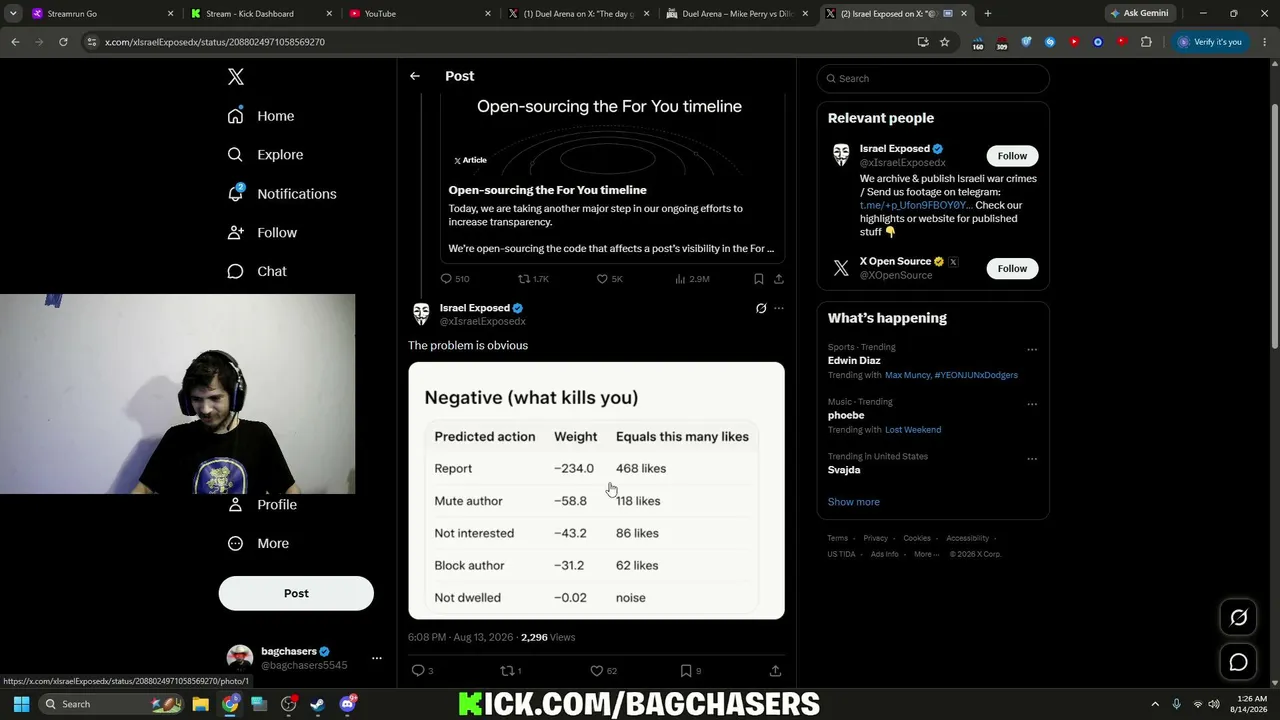Open bagchasers account options menu
Screen dimensions: 1280x720
[377, 658]
